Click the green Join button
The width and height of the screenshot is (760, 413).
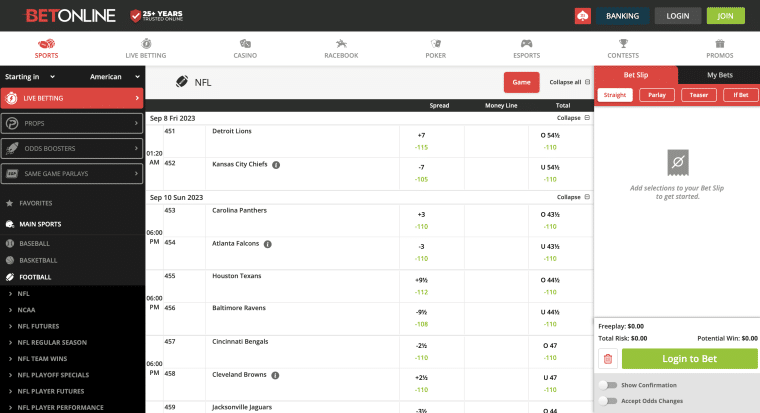pos(726,16)
